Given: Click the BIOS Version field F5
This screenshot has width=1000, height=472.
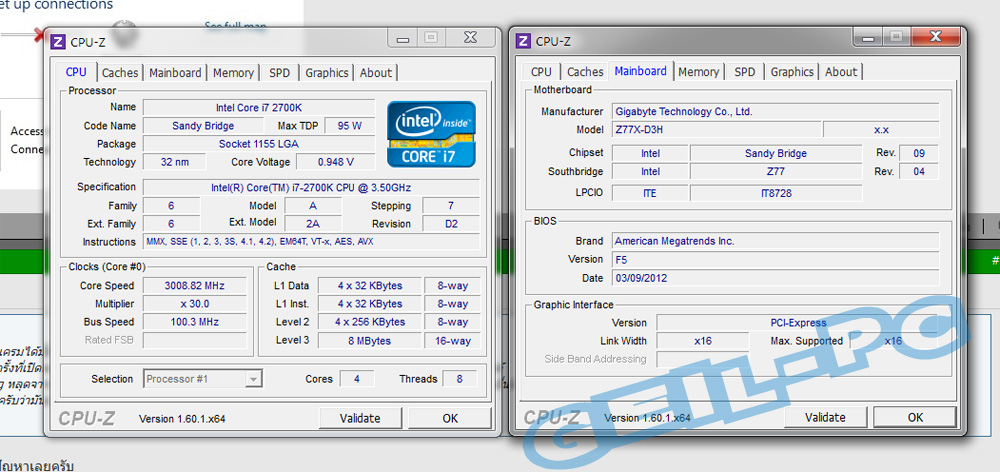Looking at the screenshot, I should [776, 260].
